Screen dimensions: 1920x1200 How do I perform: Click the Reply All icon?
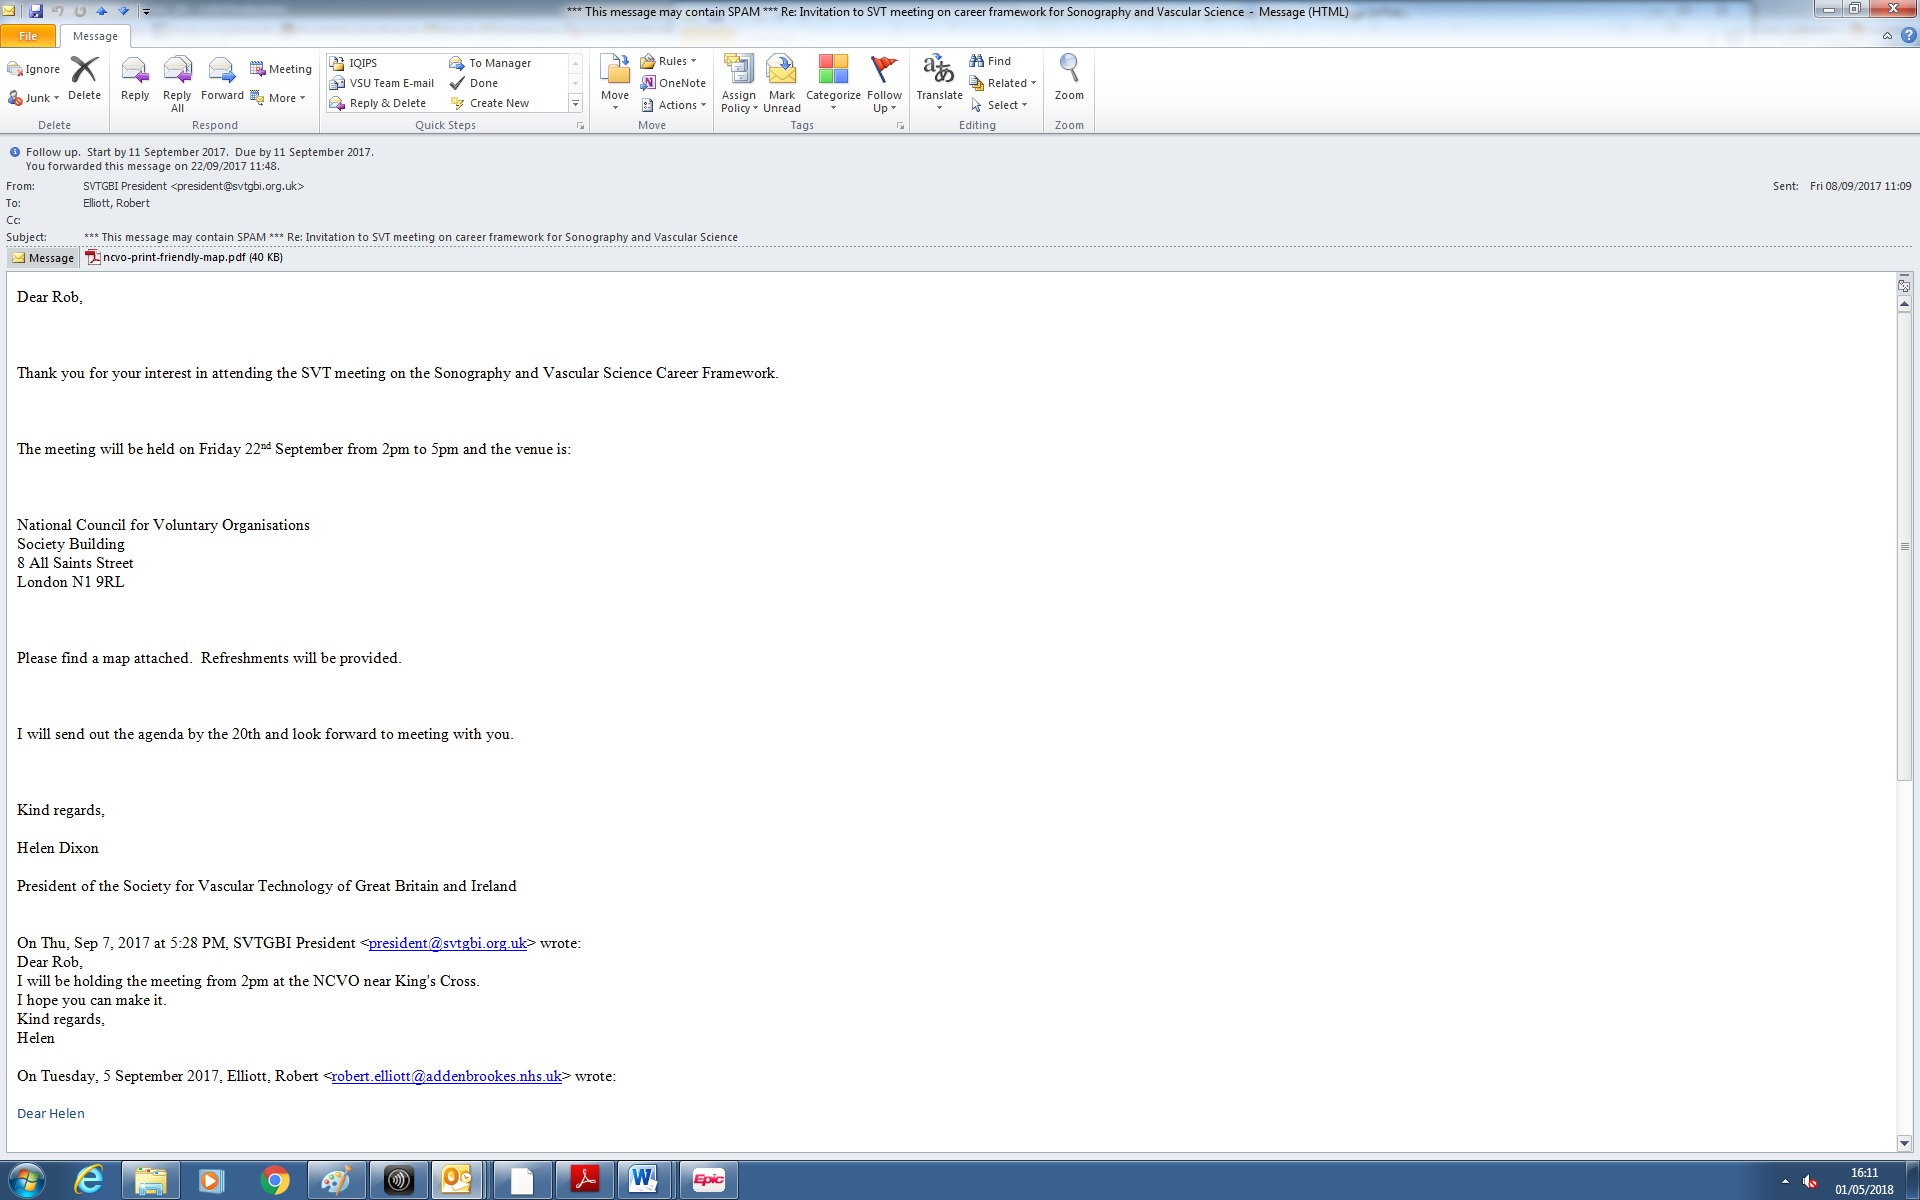[x=177, y=72]
